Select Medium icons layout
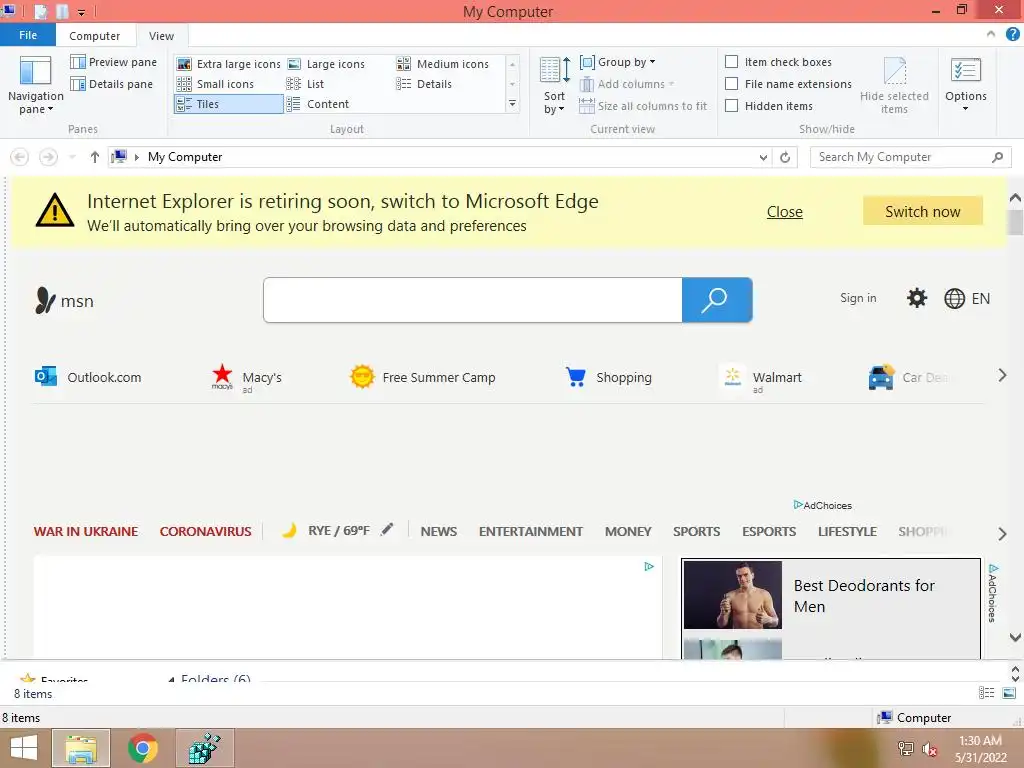 point(443,64)
